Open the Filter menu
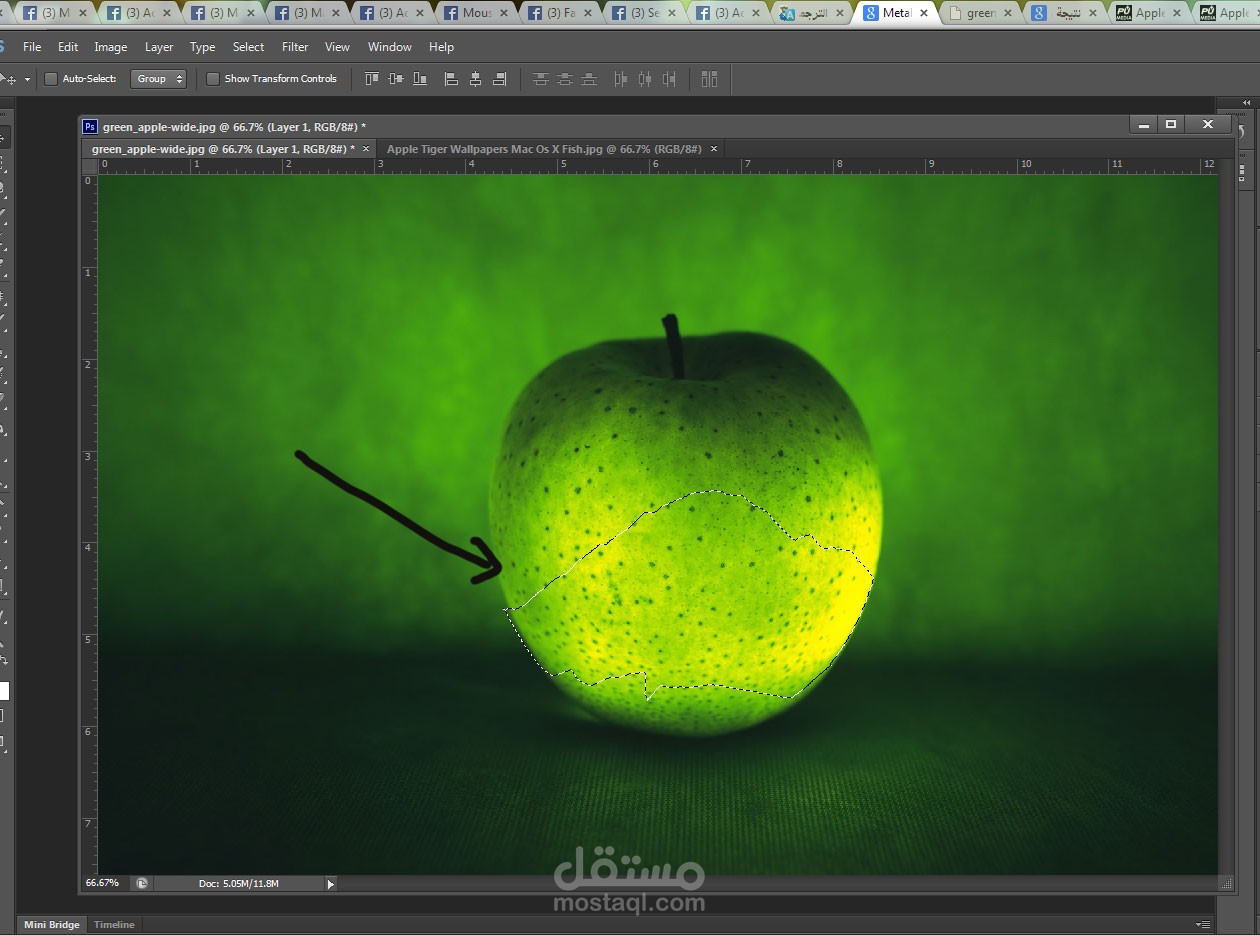Viewport: 1260px width, 935px height. (x=295, y=47)
